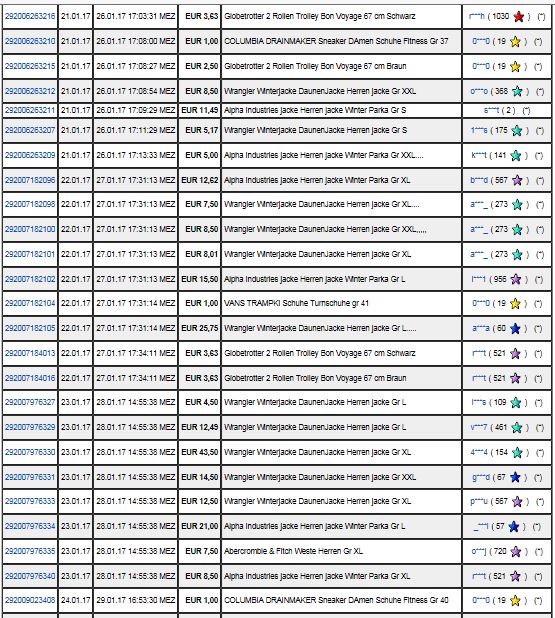Select price cell 'EUR 14,50'
Viewport: 555px width, 618px height.
[x=199, y=477]
